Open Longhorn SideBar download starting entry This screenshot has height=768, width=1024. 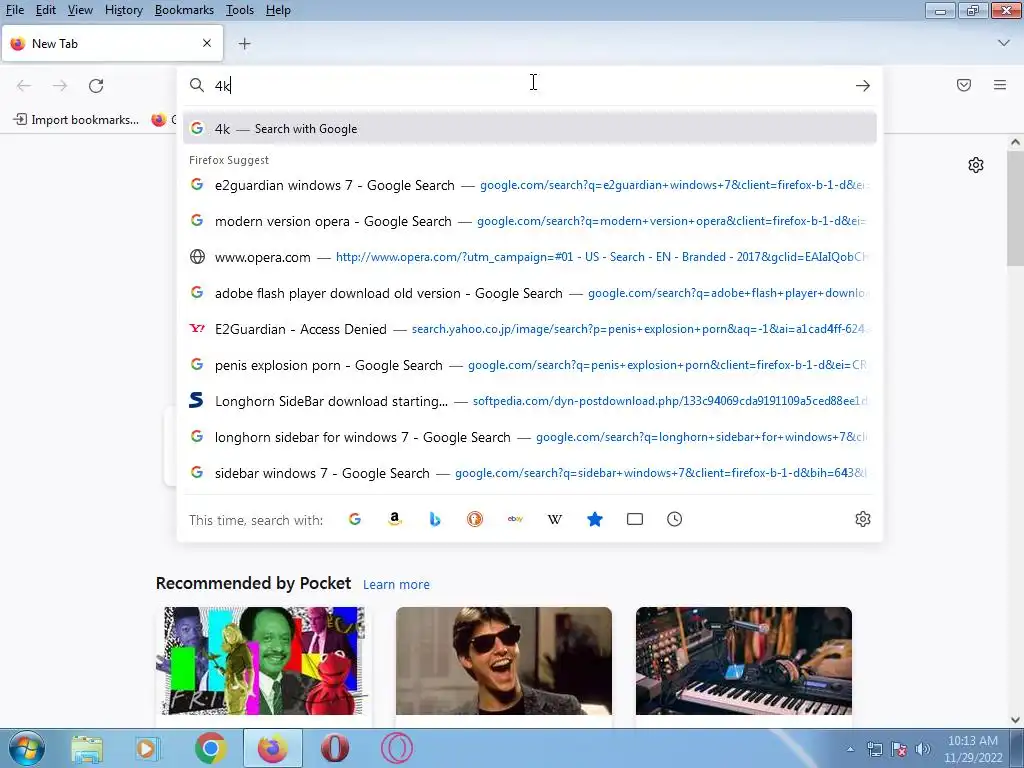[x=530, y=401]
